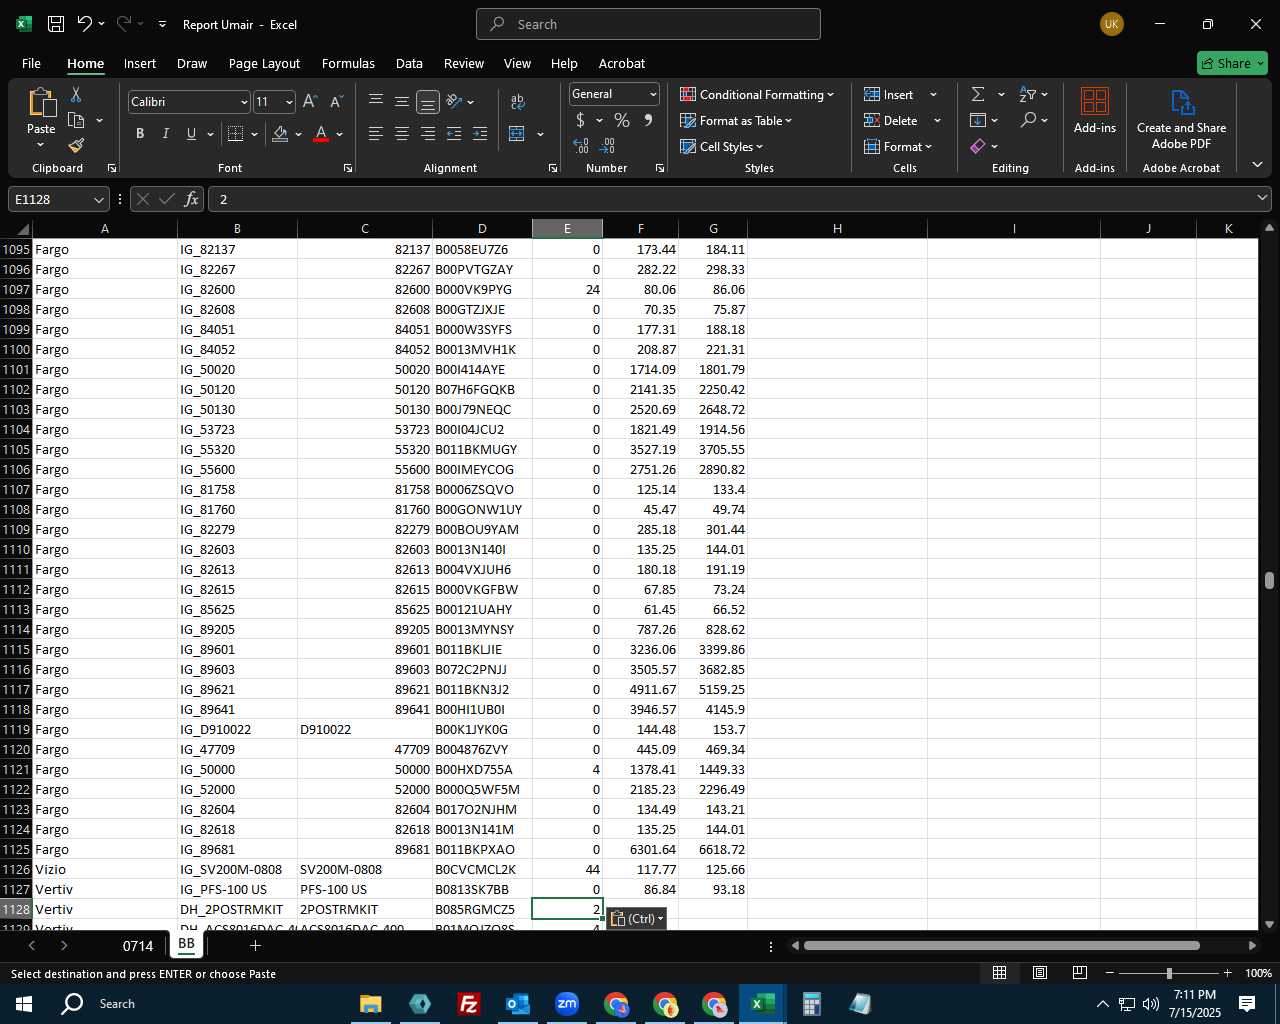The height and width of the screenshot is (1024, 1280).
Task: Switch to Page Break Preview view
Action: click(x=1079, y=972)
